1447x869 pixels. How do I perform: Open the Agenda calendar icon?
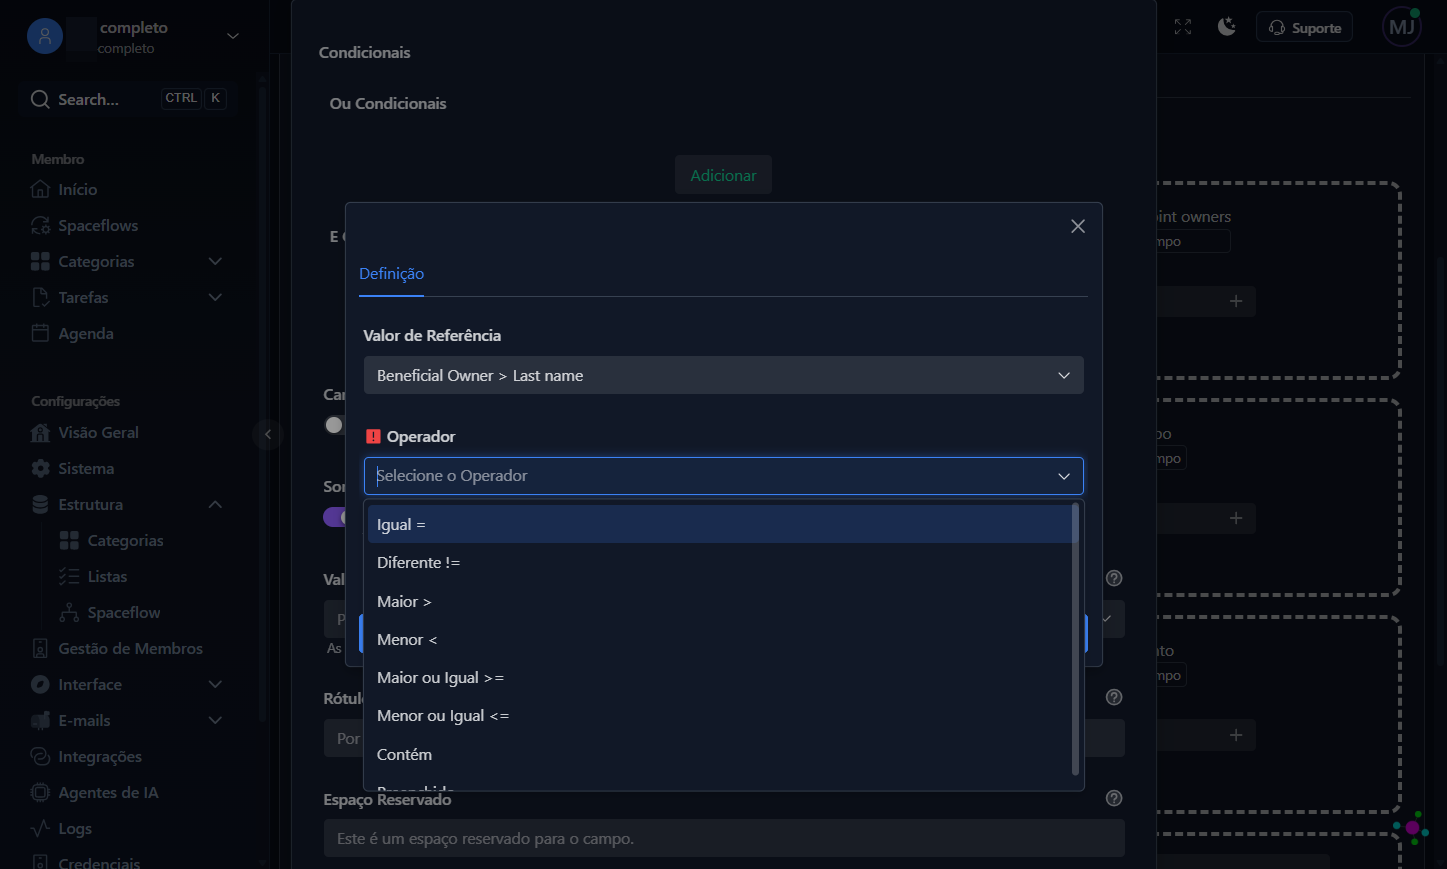[40, 333]
